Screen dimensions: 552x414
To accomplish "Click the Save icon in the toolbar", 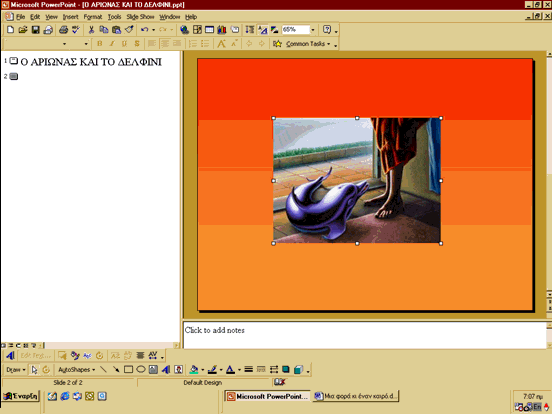I will (x=36, y=30).
